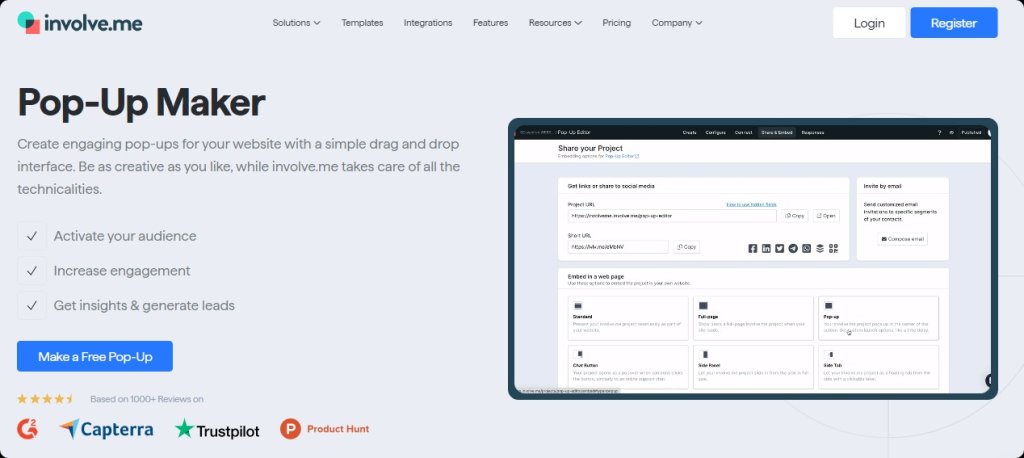Click the Trustpilot logo

(x=217, y=429)
